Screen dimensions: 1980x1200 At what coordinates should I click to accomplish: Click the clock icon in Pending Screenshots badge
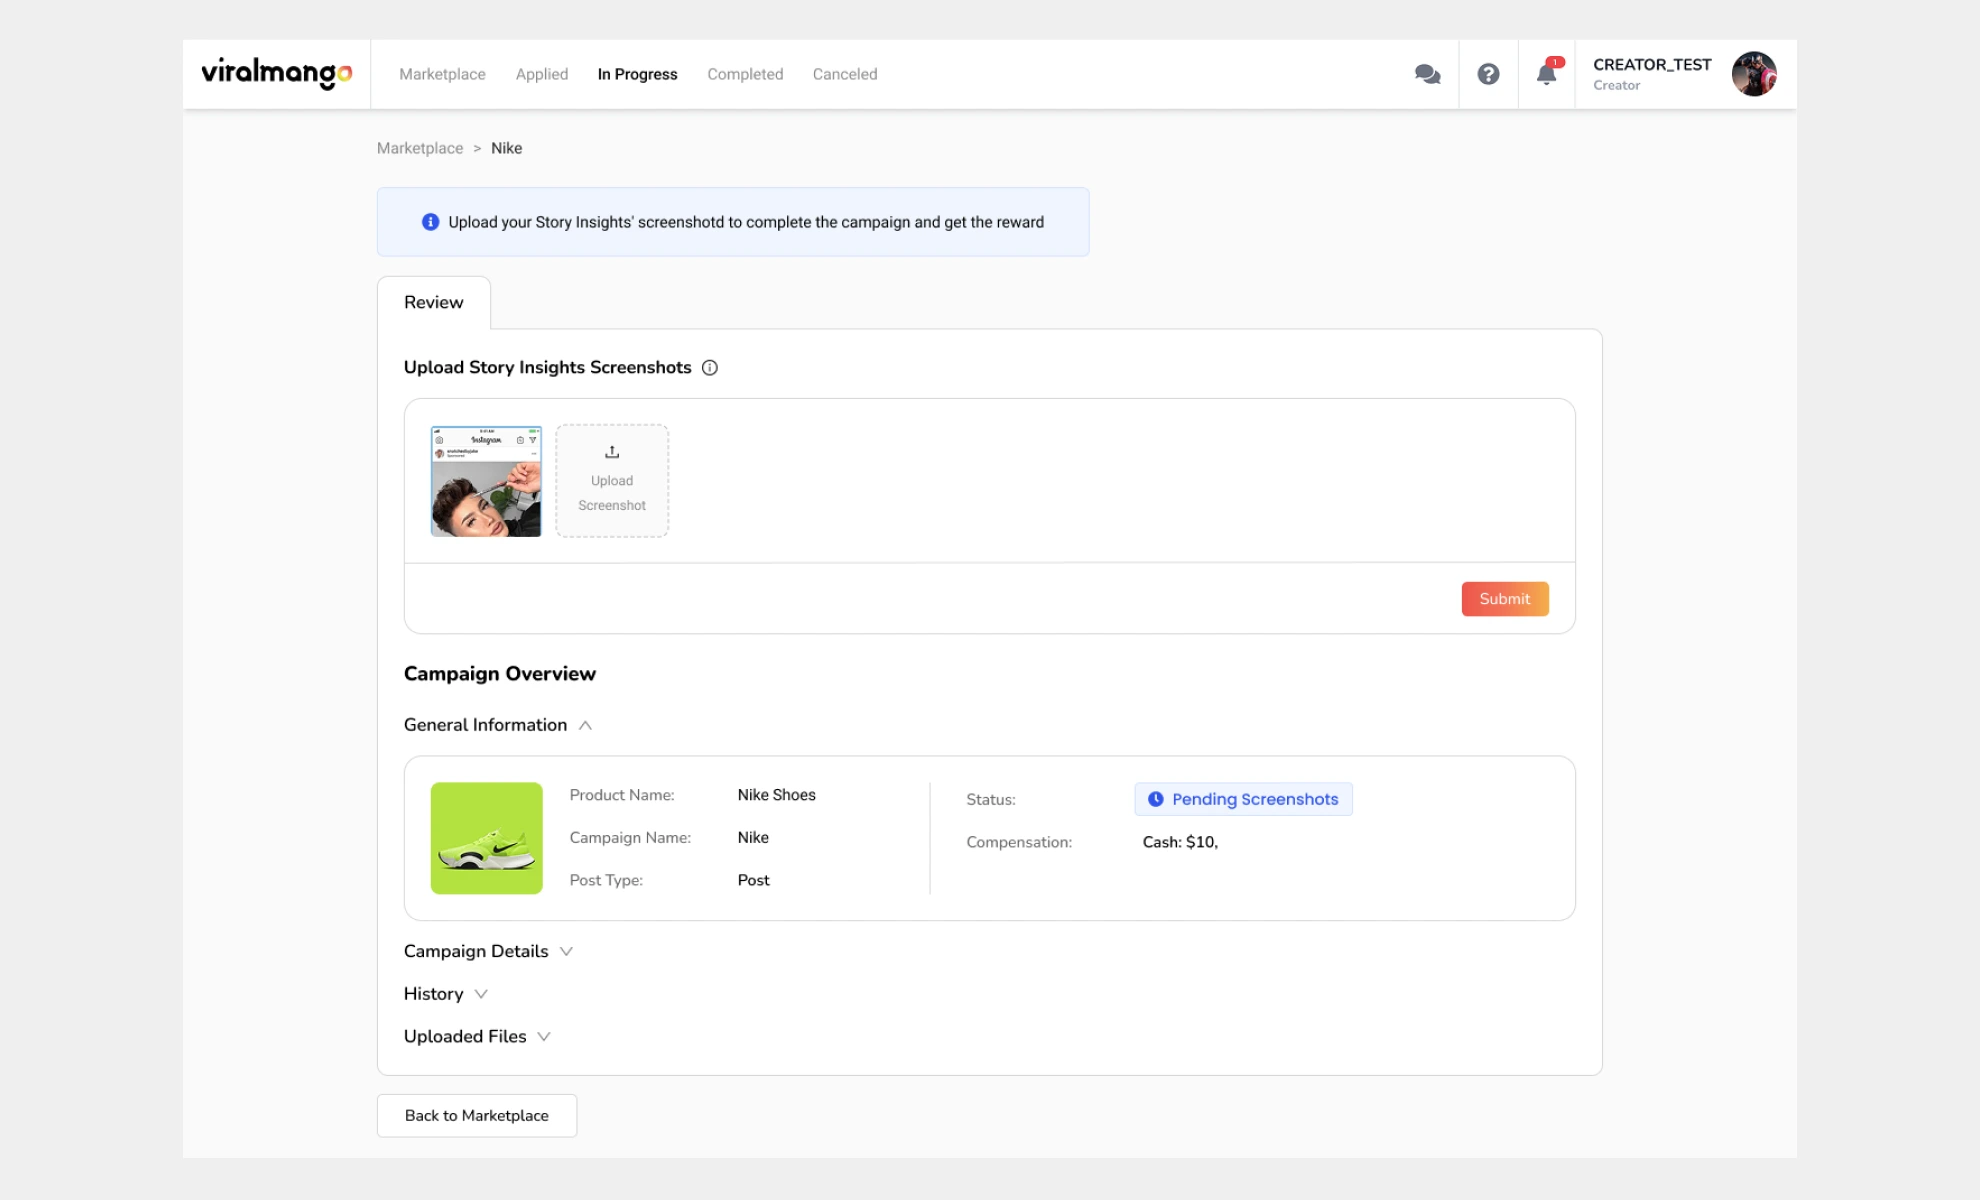1156,798
